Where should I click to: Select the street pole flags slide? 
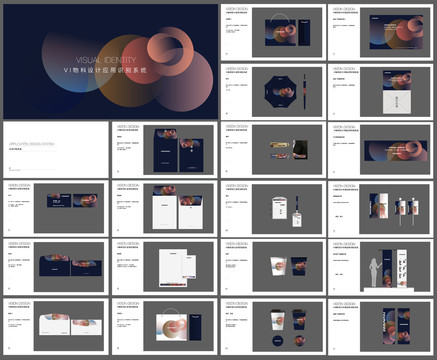(381, 209)
